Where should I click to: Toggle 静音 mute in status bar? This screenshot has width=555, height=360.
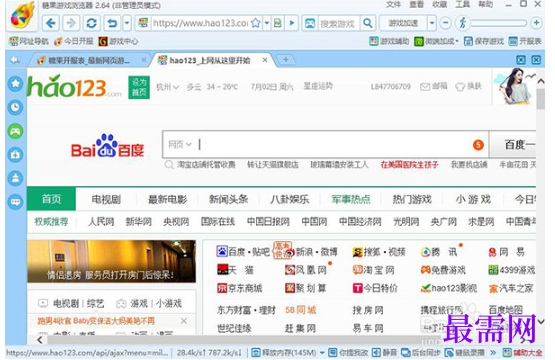click(384, 353)
